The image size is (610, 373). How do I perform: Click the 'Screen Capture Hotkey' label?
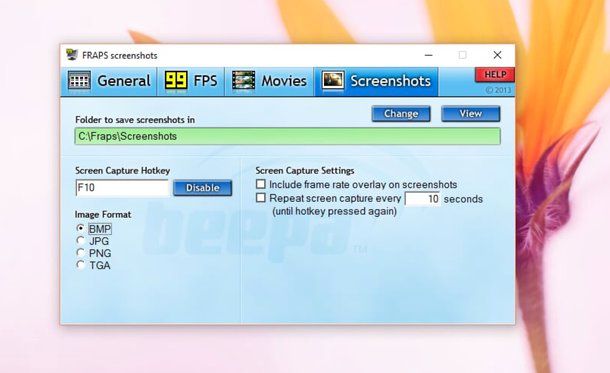tap(123, 171)
